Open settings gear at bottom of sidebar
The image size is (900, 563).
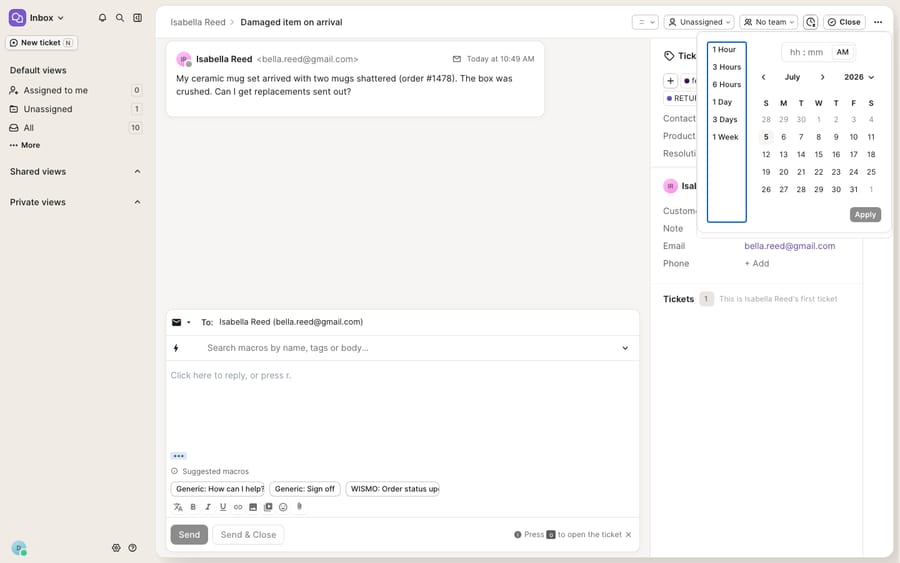pyautogui.click(x=116, y=548)
